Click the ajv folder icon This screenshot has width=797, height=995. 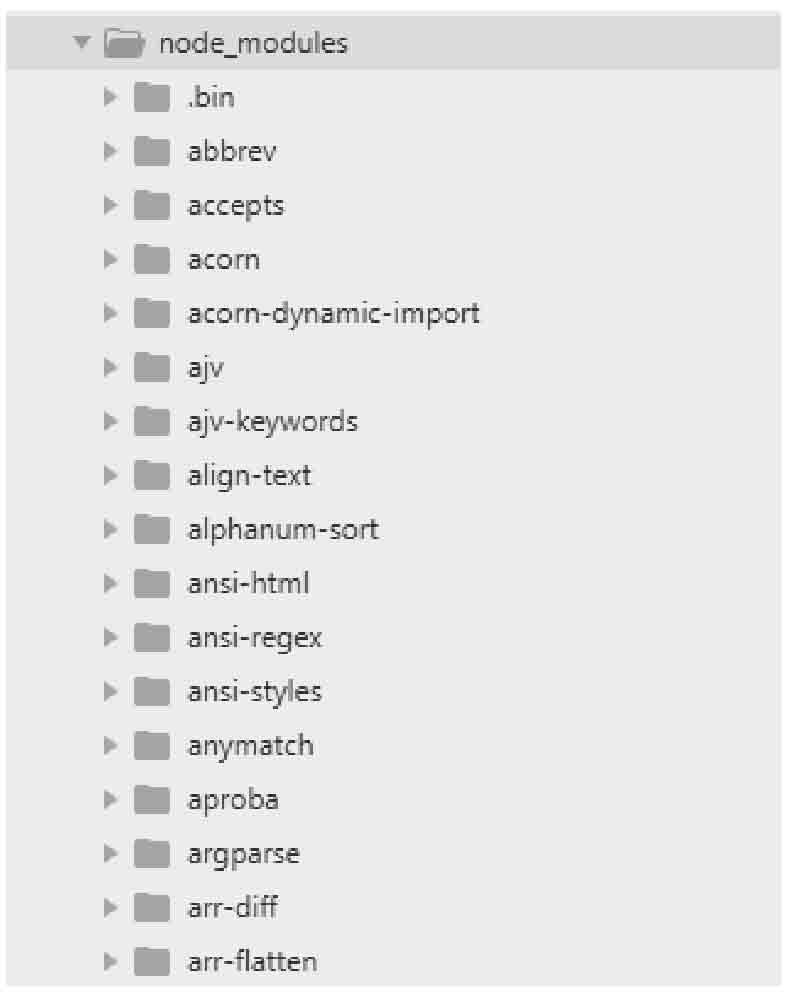click(x=152, y=367)
